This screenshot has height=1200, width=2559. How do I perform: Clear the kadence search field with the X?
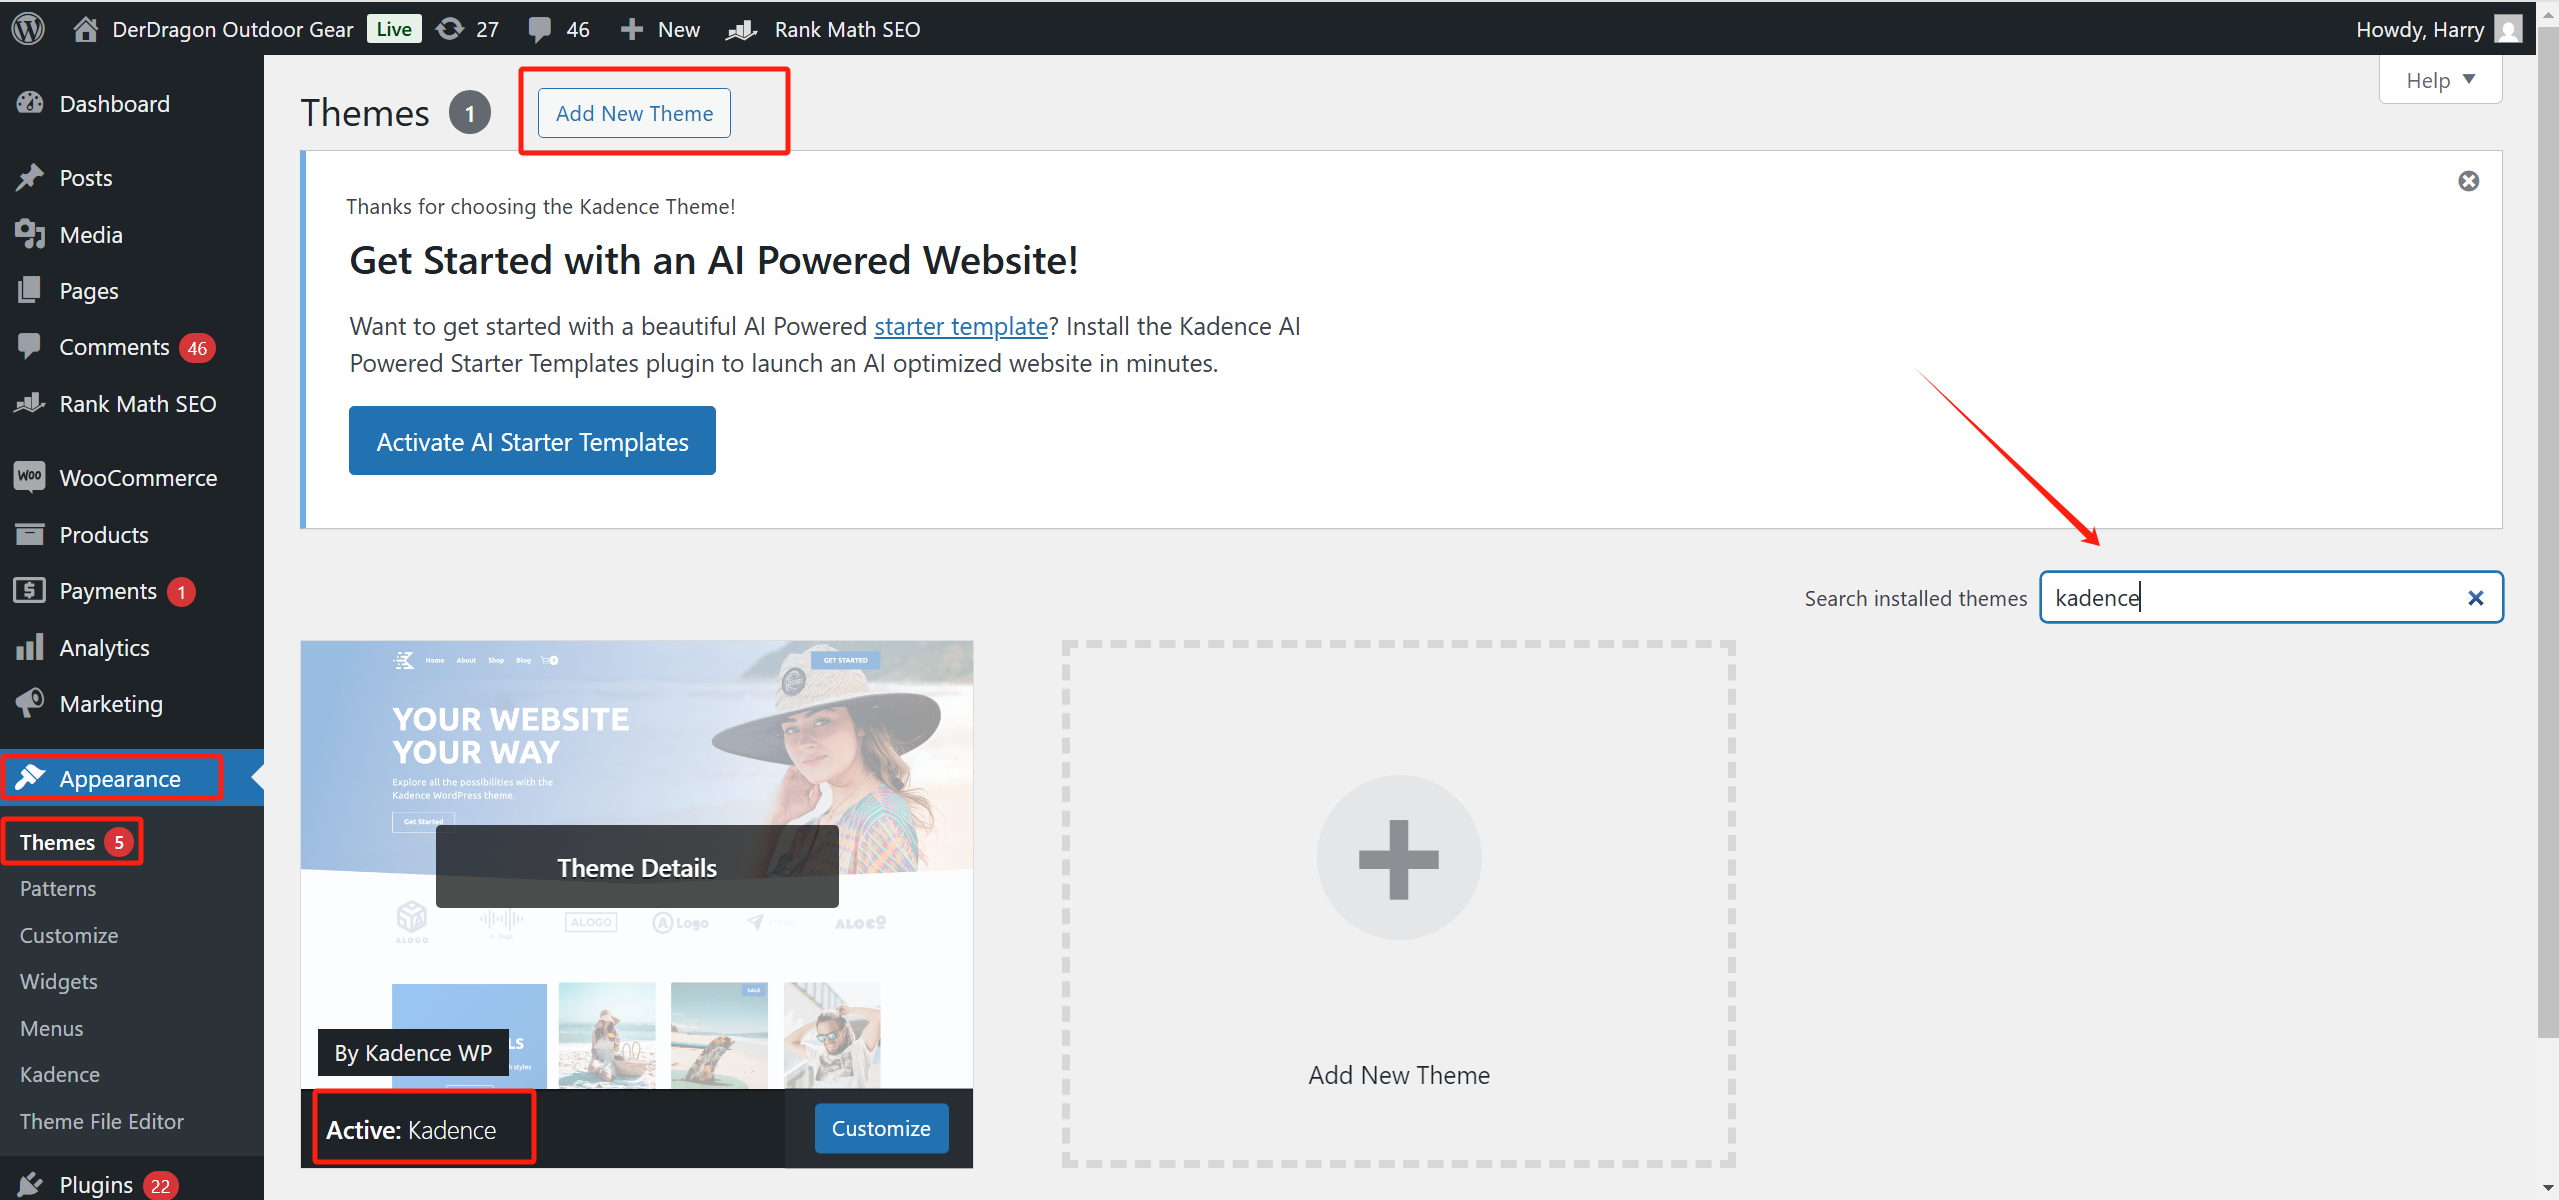click(2477, 597)
